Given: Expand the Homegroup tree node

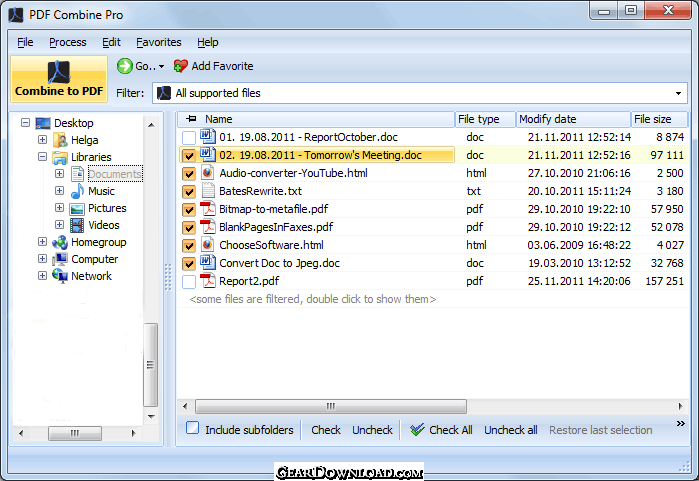Looking at the screenshot, I should pyautogui.click(x=42, y=242).
